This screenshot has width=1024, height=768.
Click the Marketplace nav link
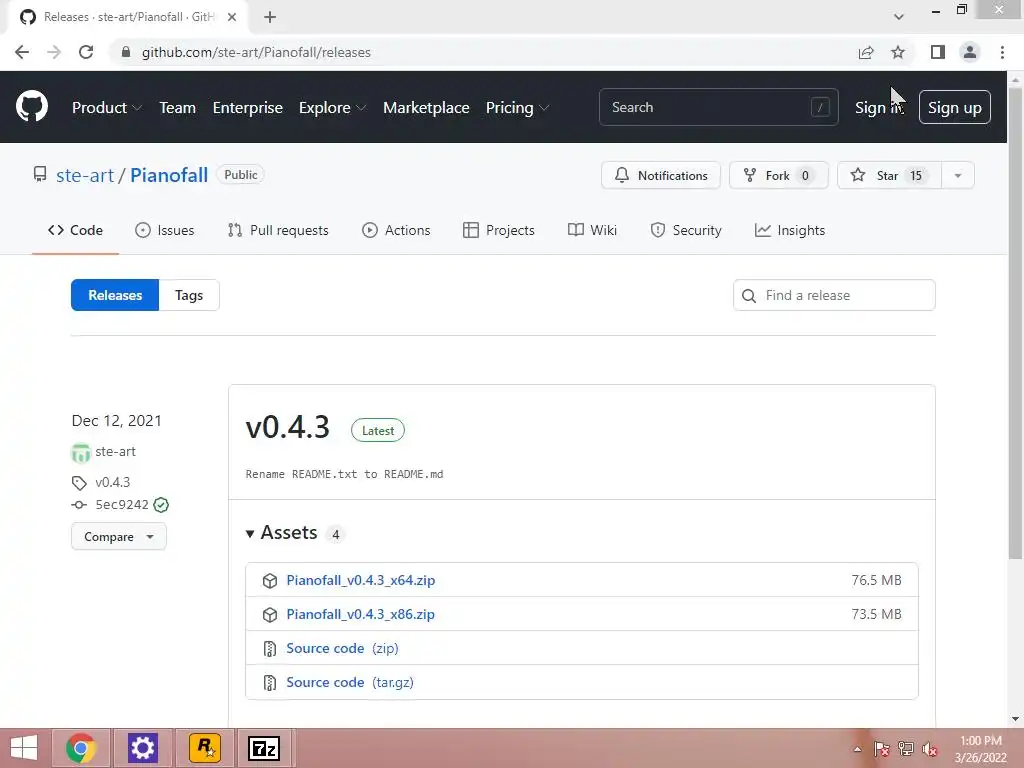tap(426, 108)
